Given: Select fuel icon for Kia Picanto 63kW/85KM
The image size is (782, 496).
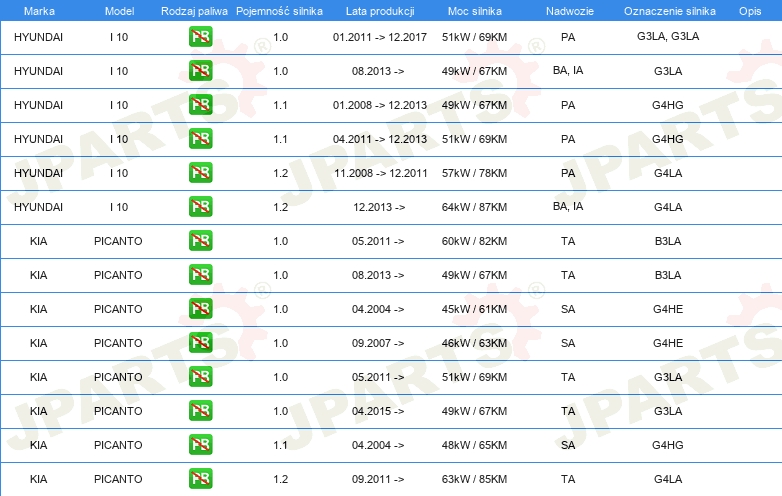Looking at the screenshot, I should [200, 479].
